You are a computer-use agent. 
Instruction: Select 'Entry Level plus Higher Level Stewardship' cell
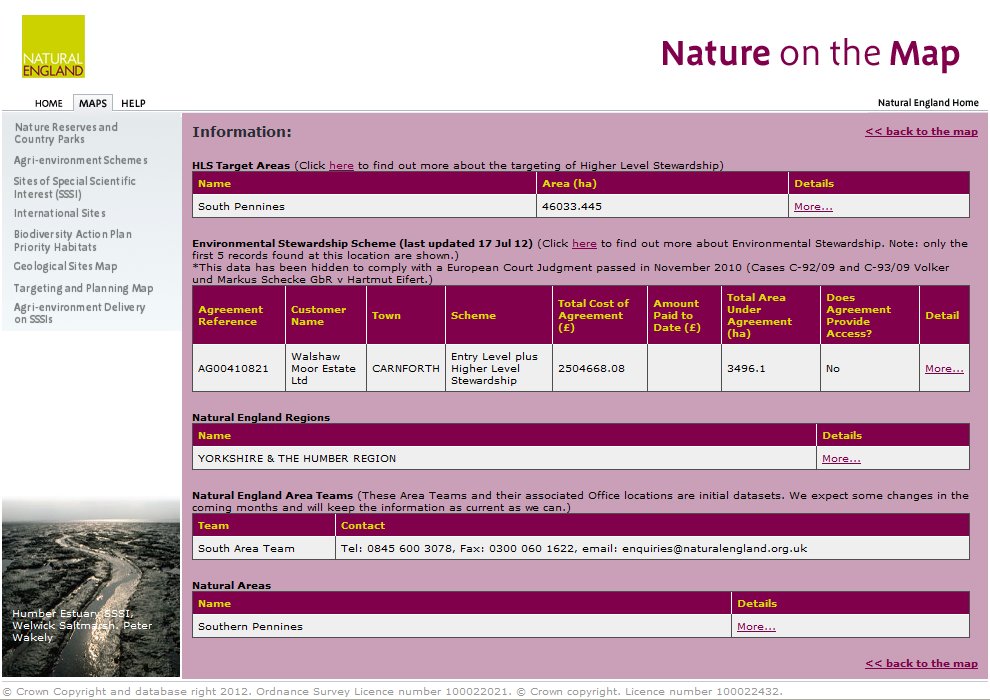click(x=499, y=368)
